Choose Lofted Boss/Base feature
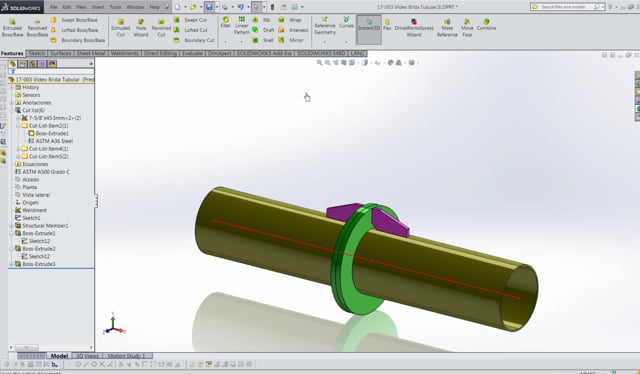 tap(74, 30)
